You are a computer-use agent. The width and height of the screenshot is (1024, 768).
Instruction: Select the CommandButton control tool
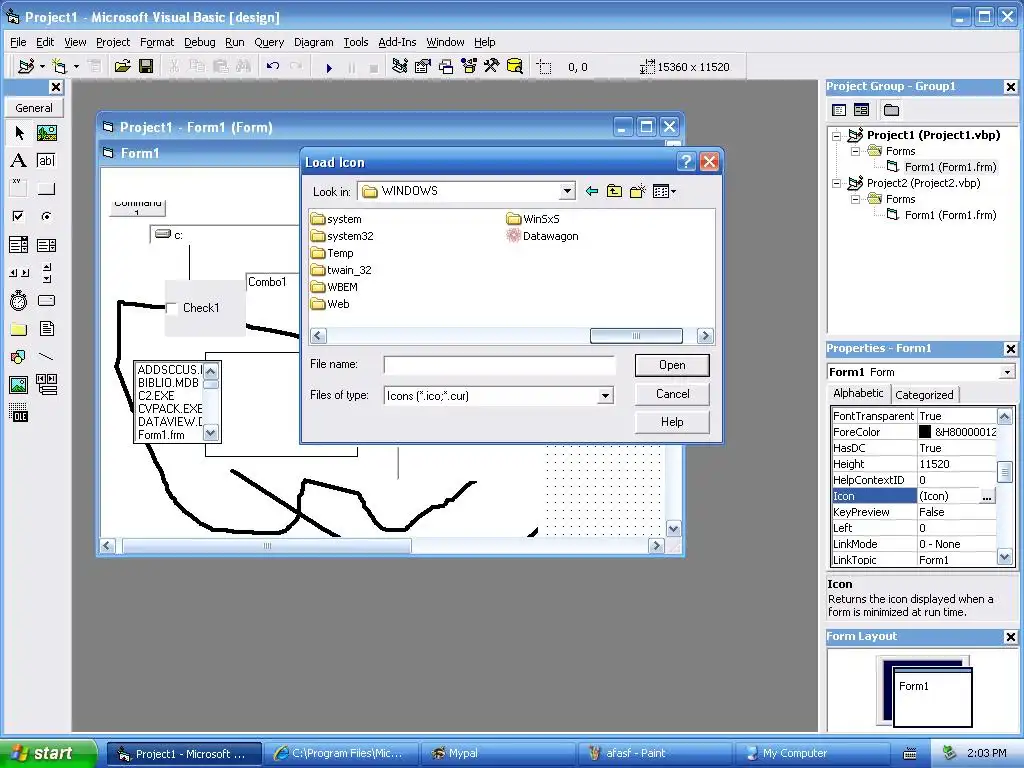[46, 189]
